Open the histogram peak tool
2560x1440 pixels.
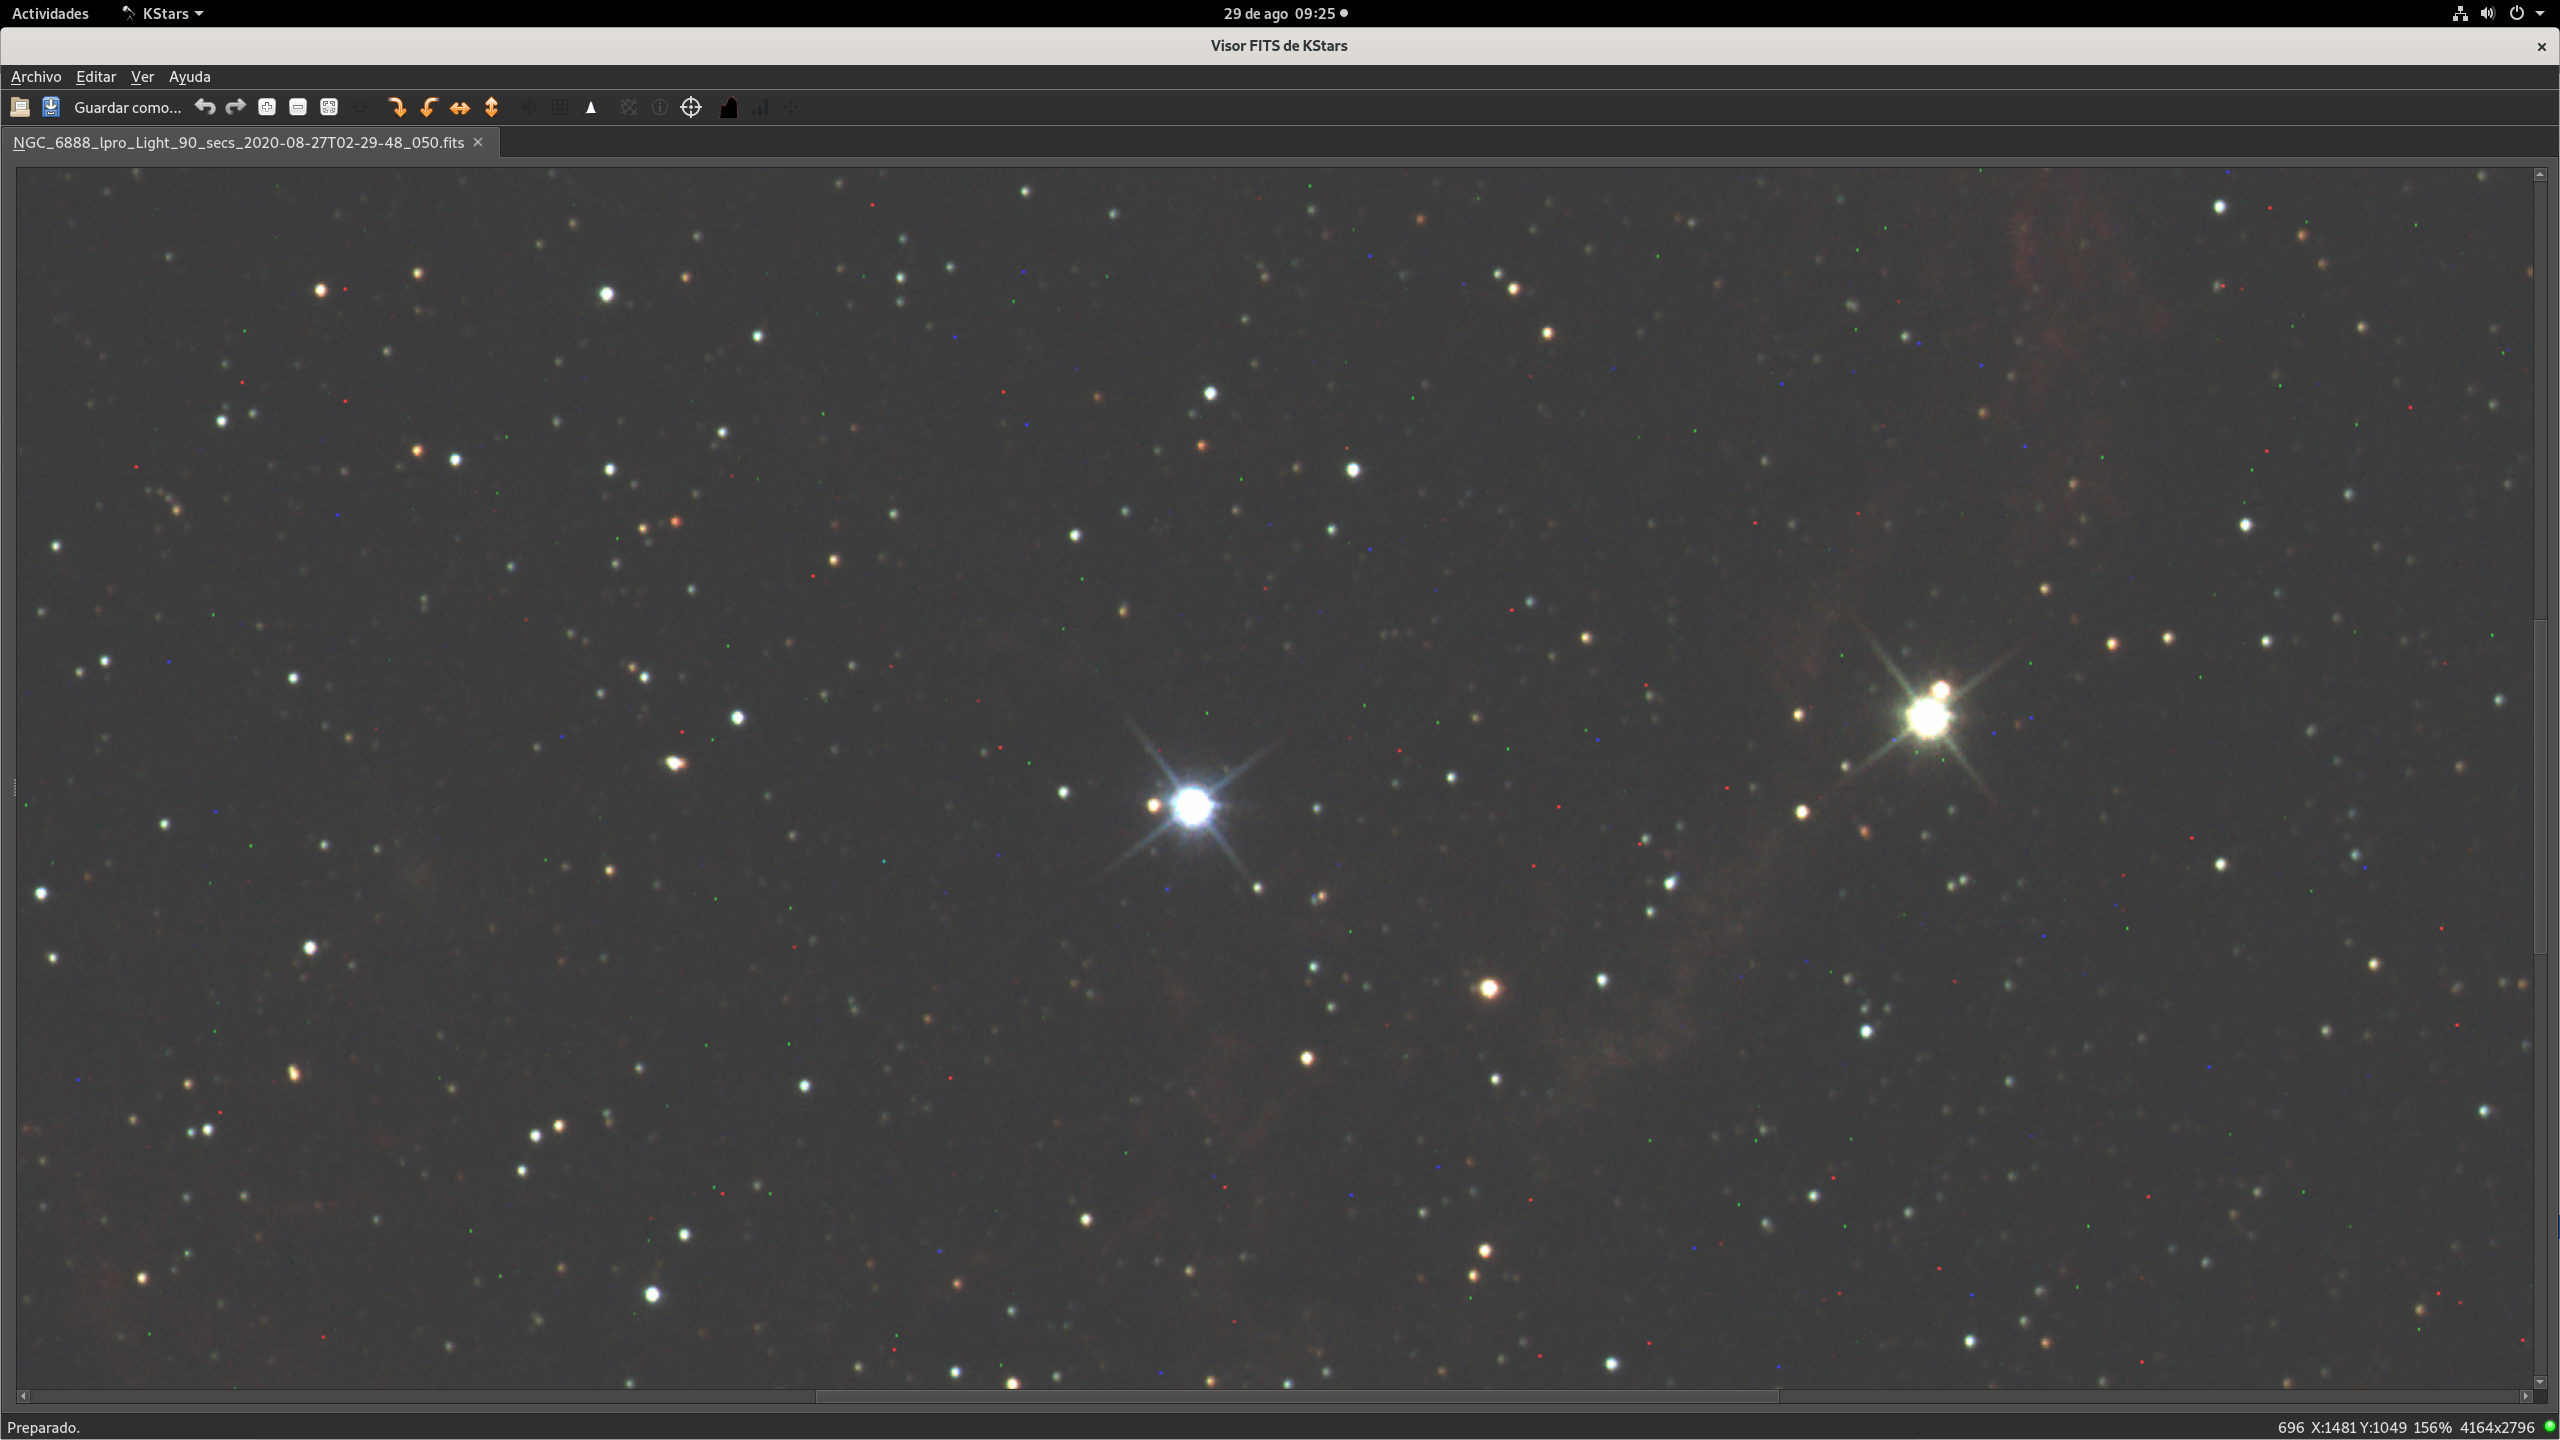(591, 107)
